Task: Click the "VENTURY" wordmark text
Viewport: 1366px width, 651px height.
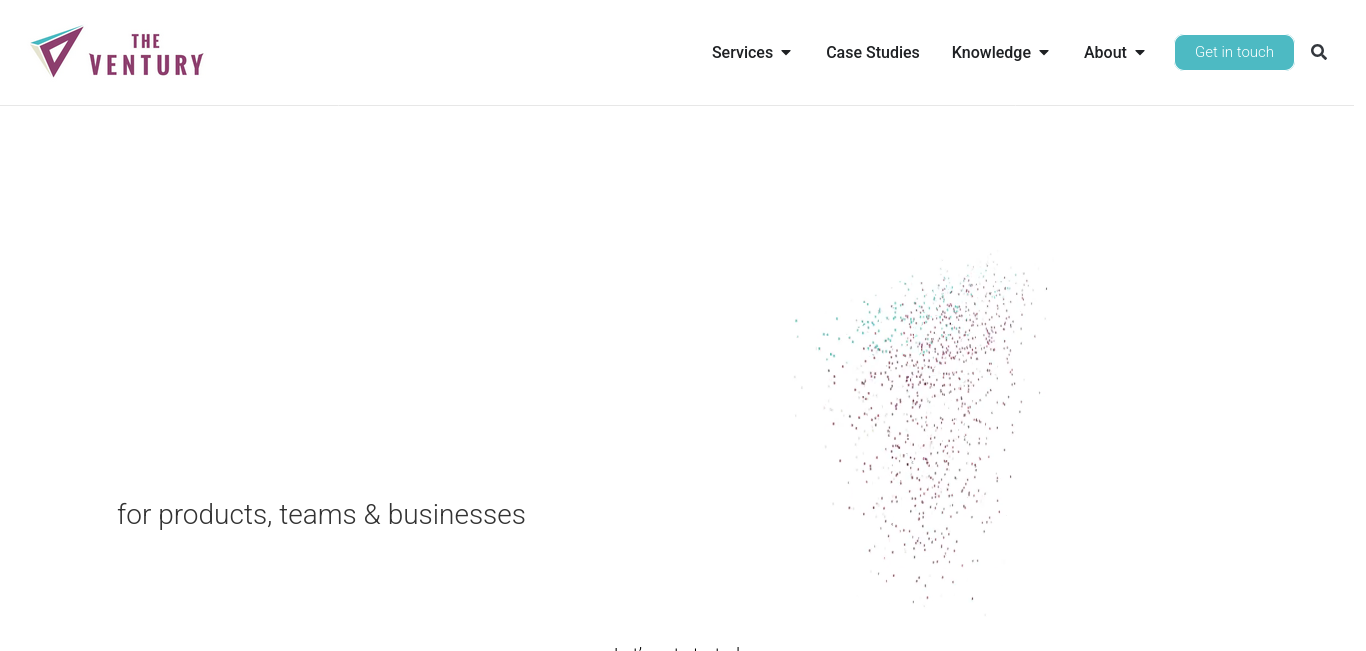Action: 146,65
